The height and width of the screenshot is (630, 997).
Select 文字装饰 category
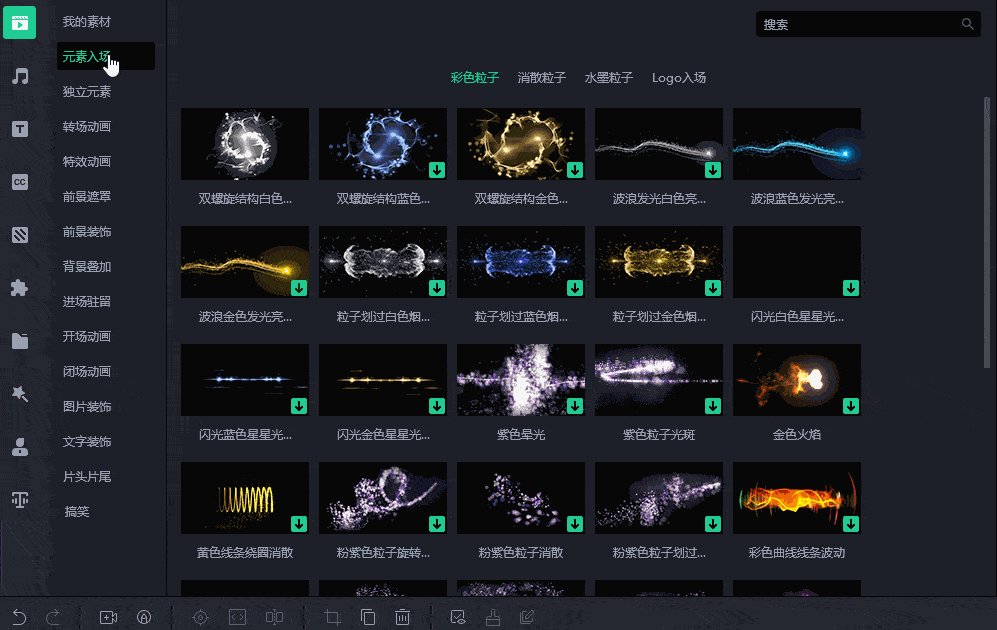87,441
